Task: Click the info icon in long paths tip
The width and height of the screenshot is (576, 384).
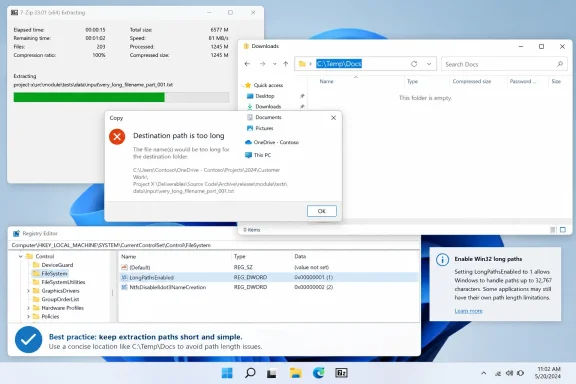Action: point(442,260)
